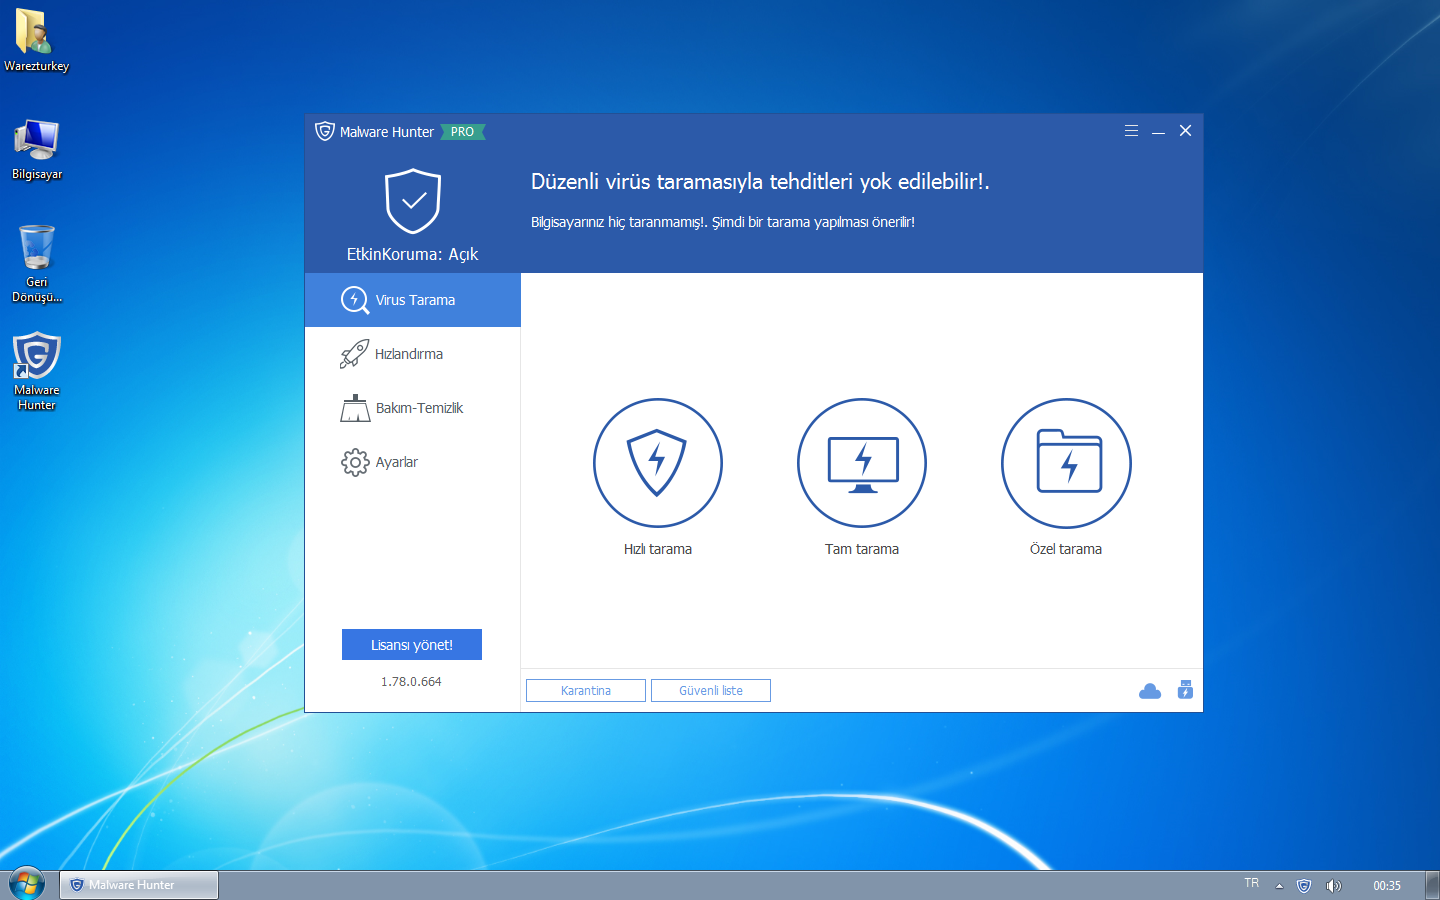Screen dimensions: 1440x900
Task: Click the Malware Hunter taskbar button
Action: [x=139, y=885]
